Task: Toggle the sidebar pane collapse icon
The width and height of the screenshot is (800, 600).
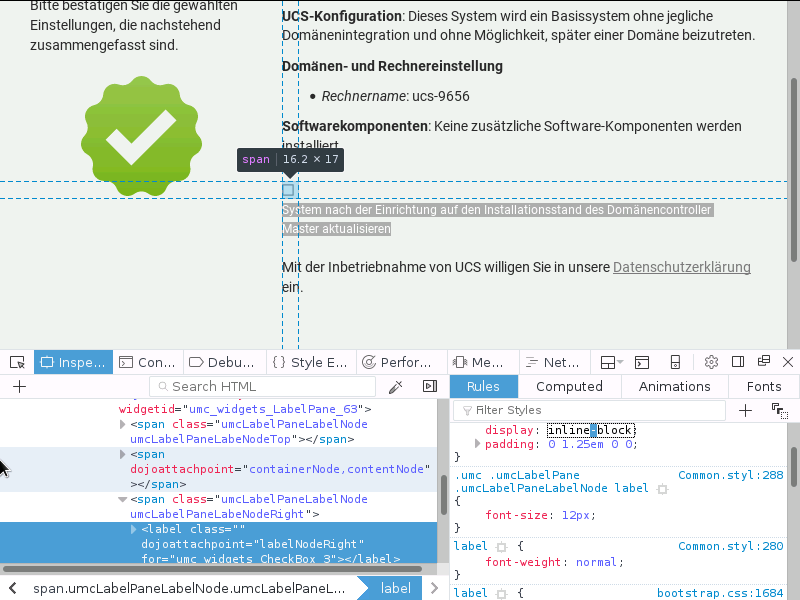Action: (x=430, y=386)
